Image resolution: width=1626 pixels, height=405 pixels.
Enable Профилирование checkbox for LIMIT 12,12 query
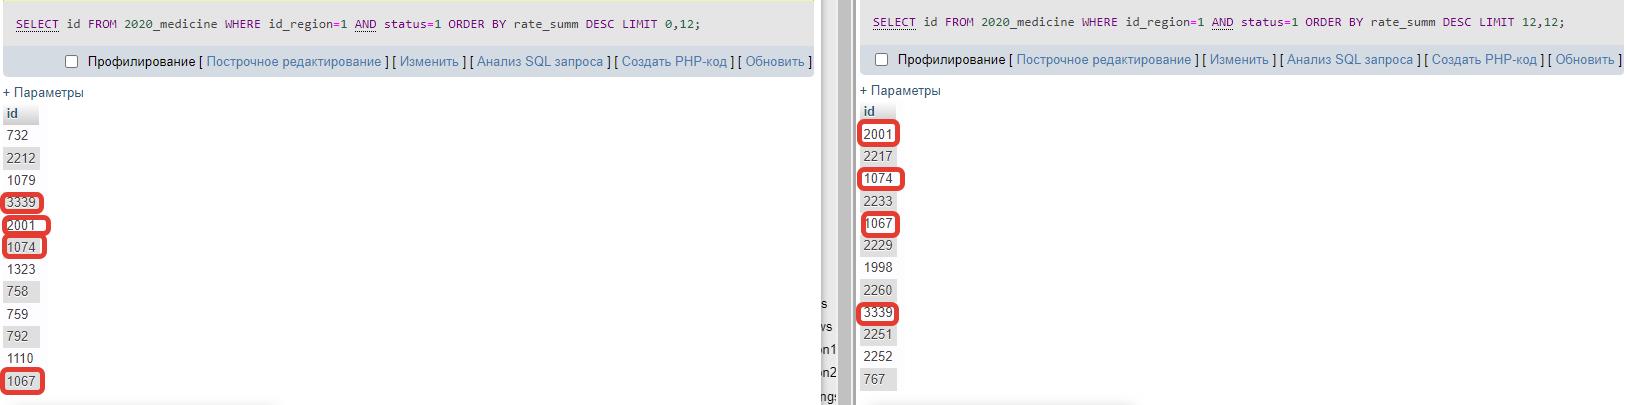[881, 60]
